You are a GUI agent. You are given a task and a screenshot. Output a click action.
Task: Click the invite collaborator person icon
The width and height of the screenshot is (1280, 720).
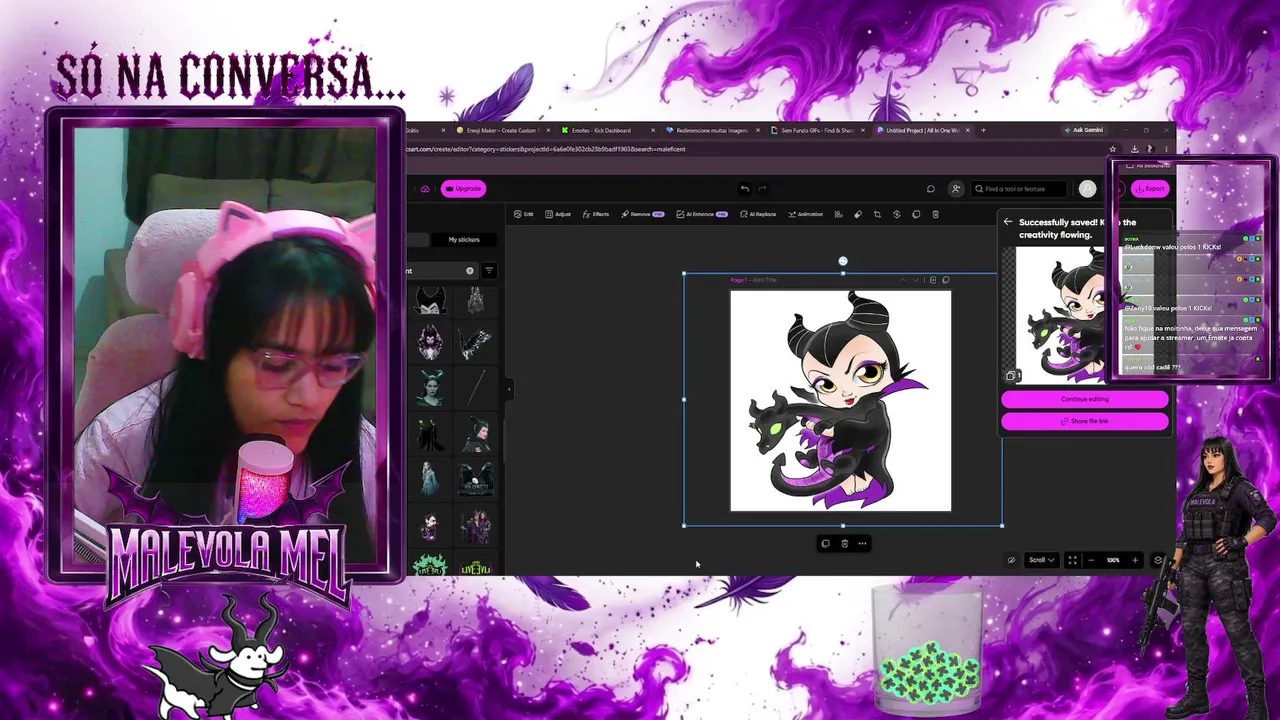956,188
